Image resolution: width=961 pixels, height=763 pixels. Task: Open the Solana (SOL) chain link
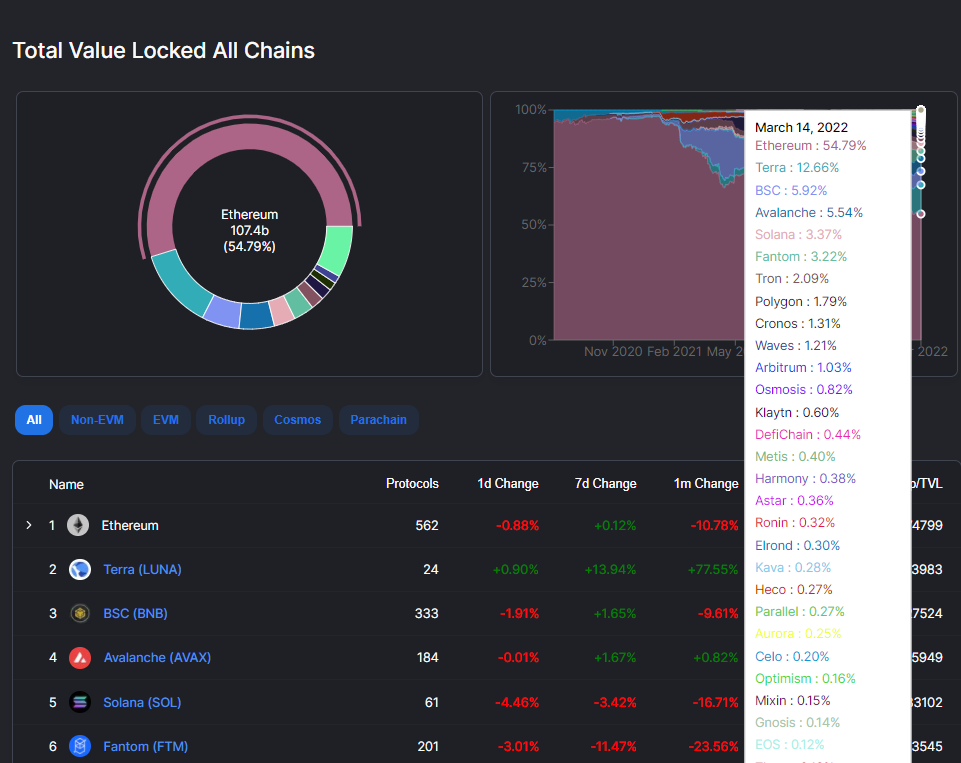[x=142, y=702]
